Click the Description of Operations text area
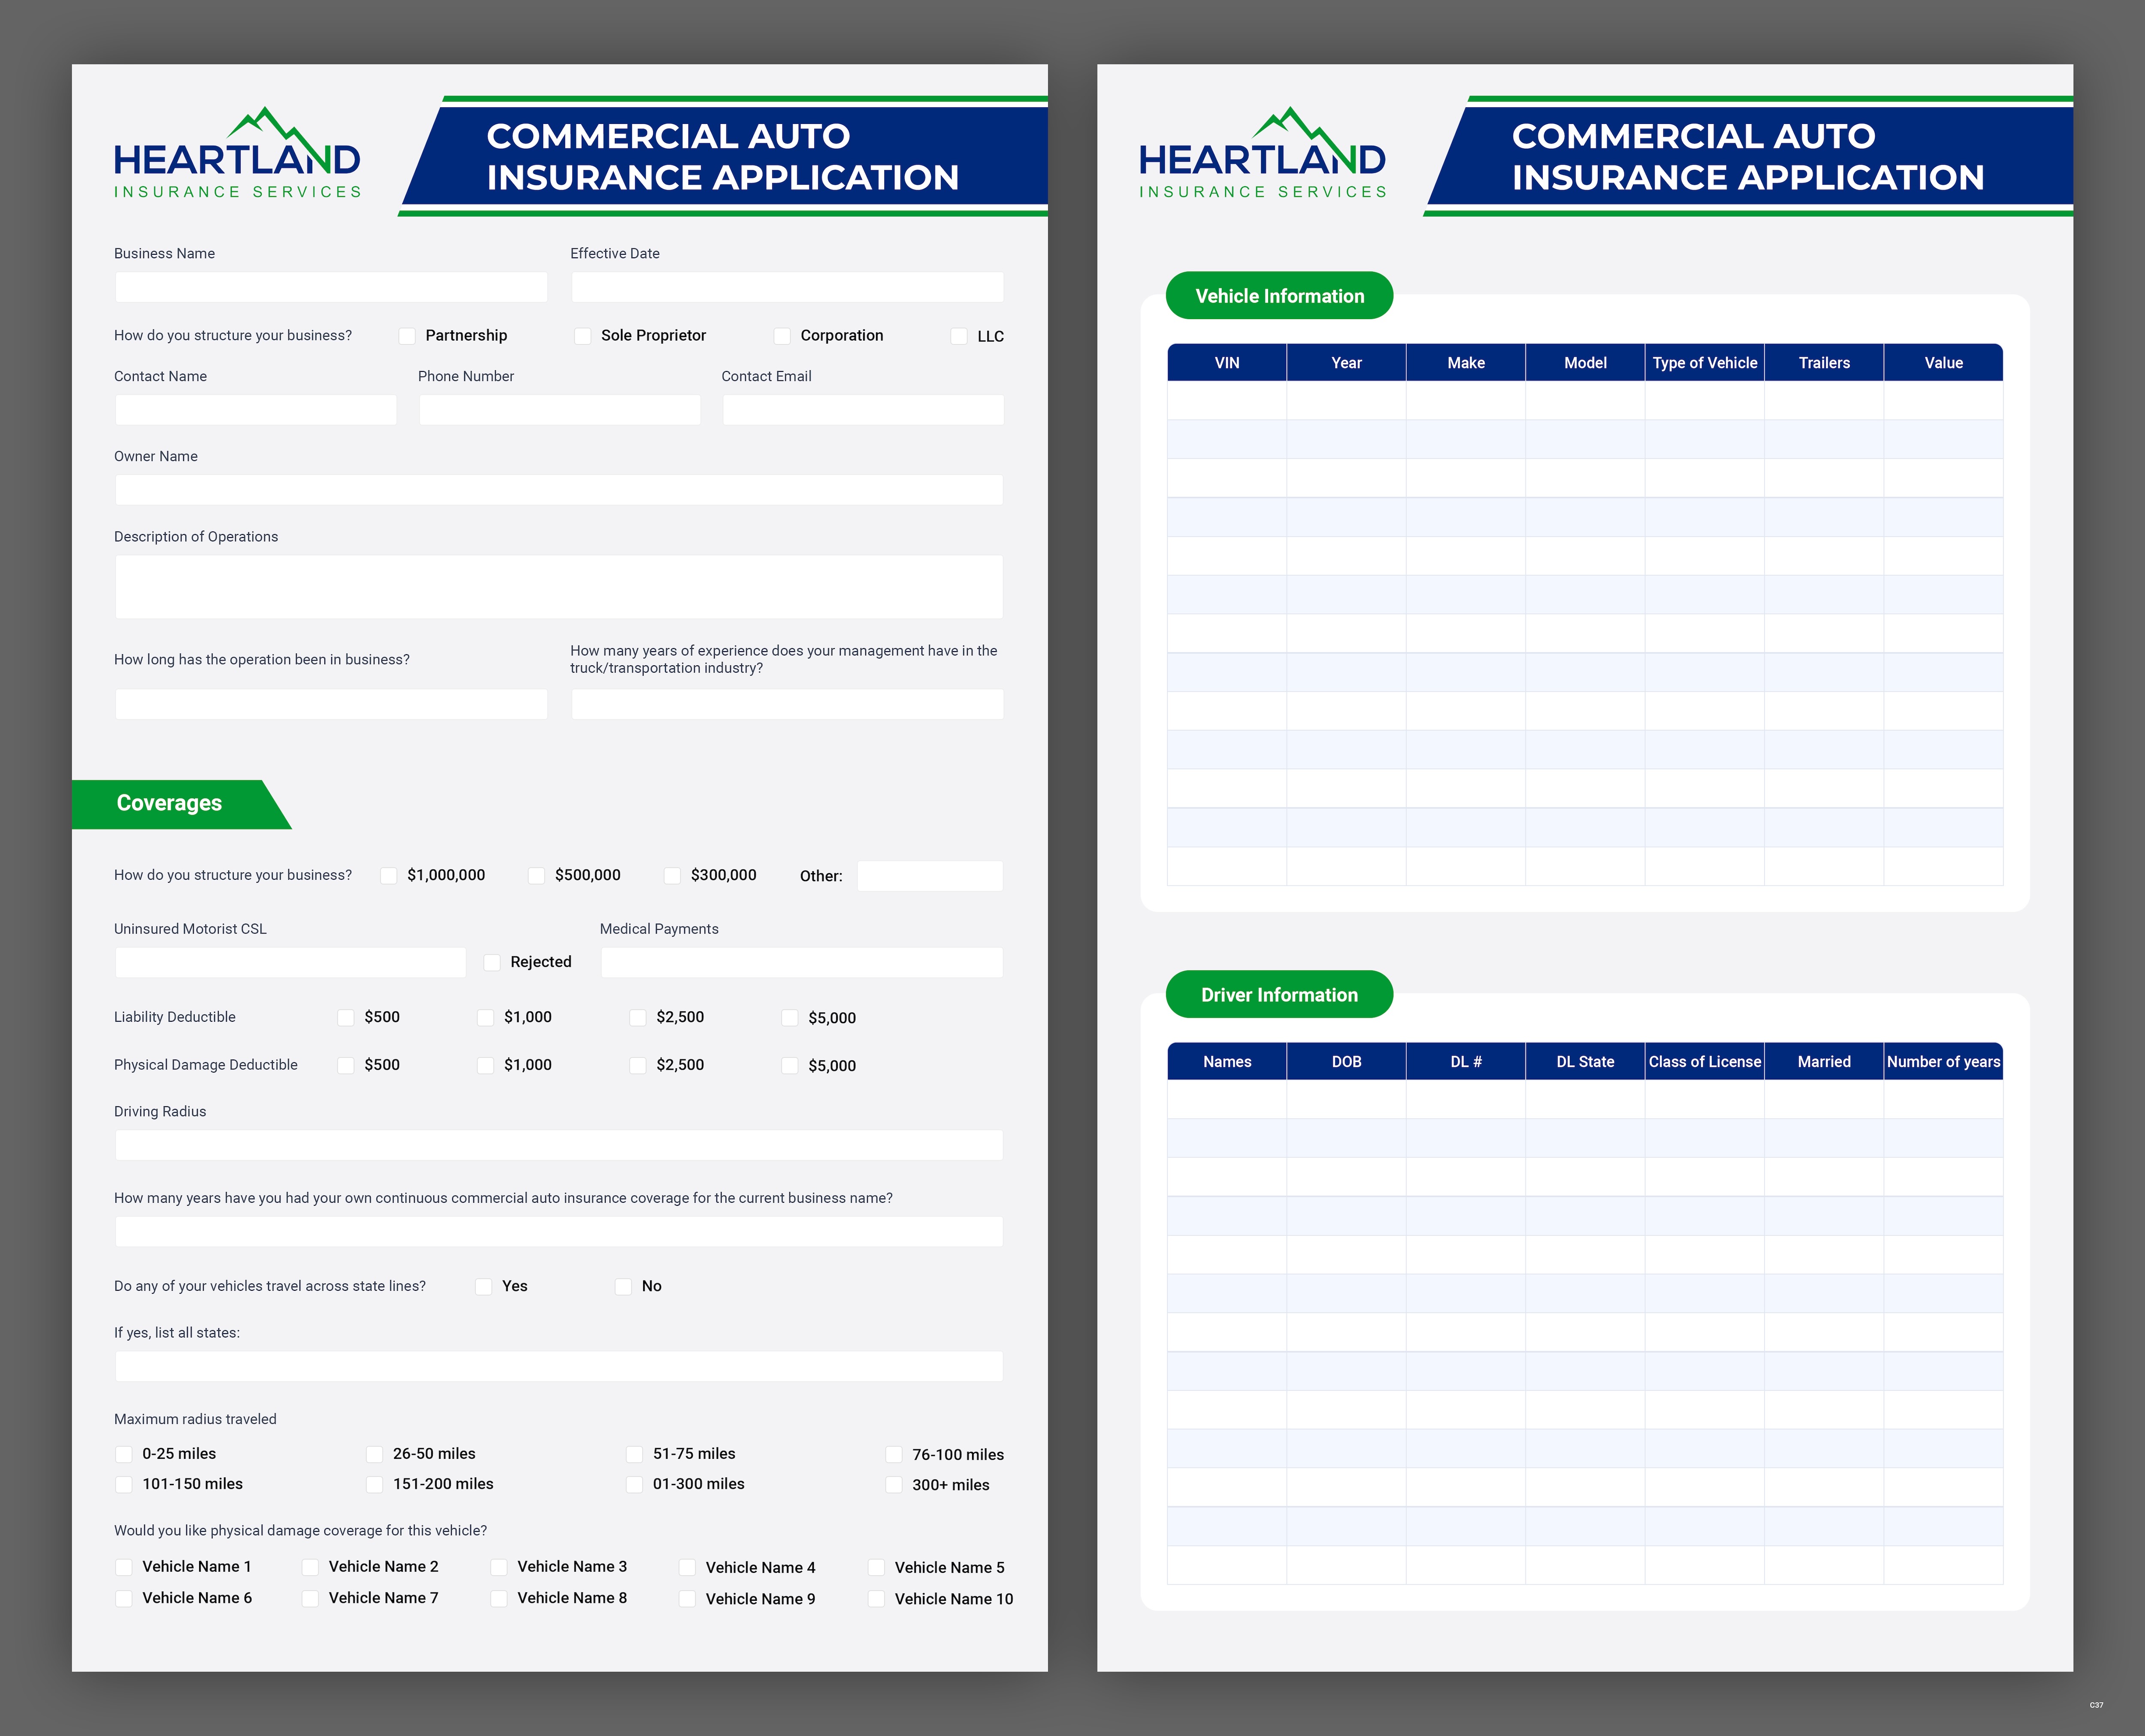The width and height of the screenshot is (2145, 1736). [x=558, y=587]
